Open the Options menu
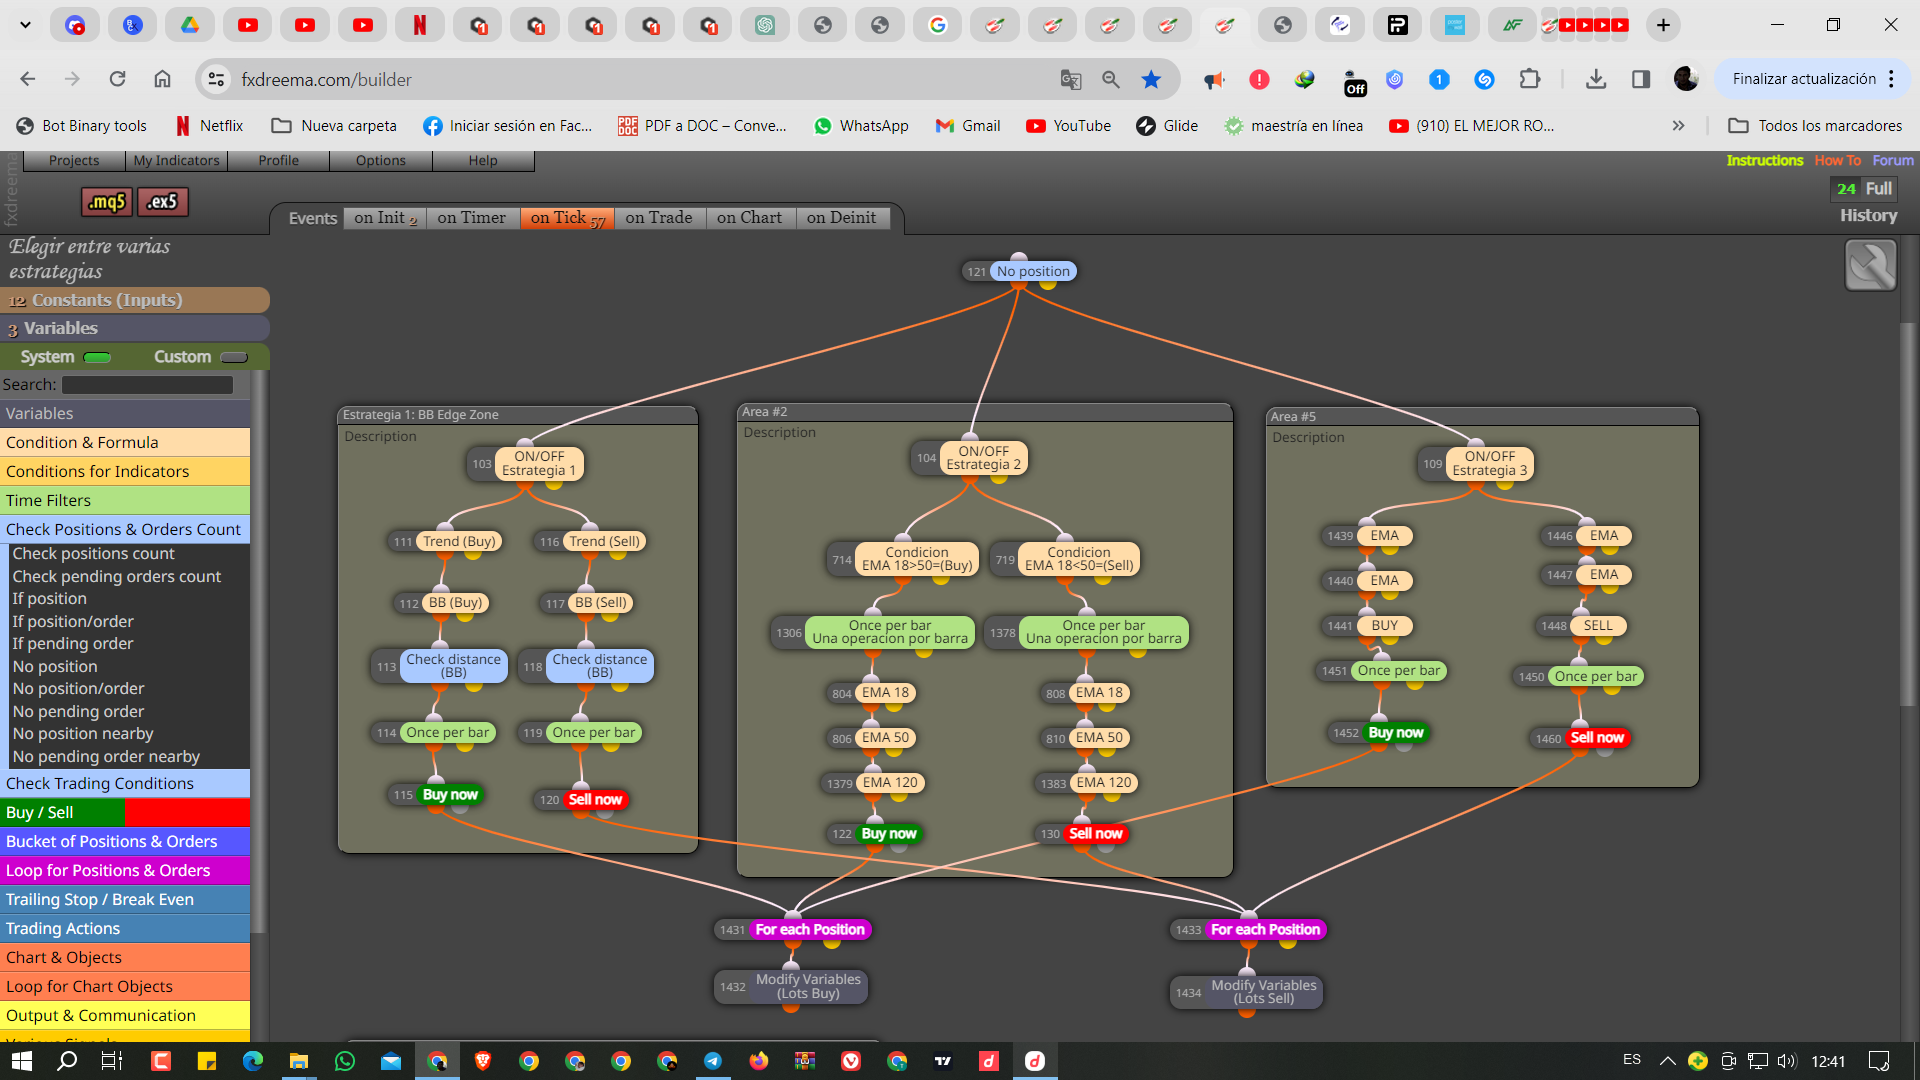This screenshot has height=1080, width=1920. (381, 161)
